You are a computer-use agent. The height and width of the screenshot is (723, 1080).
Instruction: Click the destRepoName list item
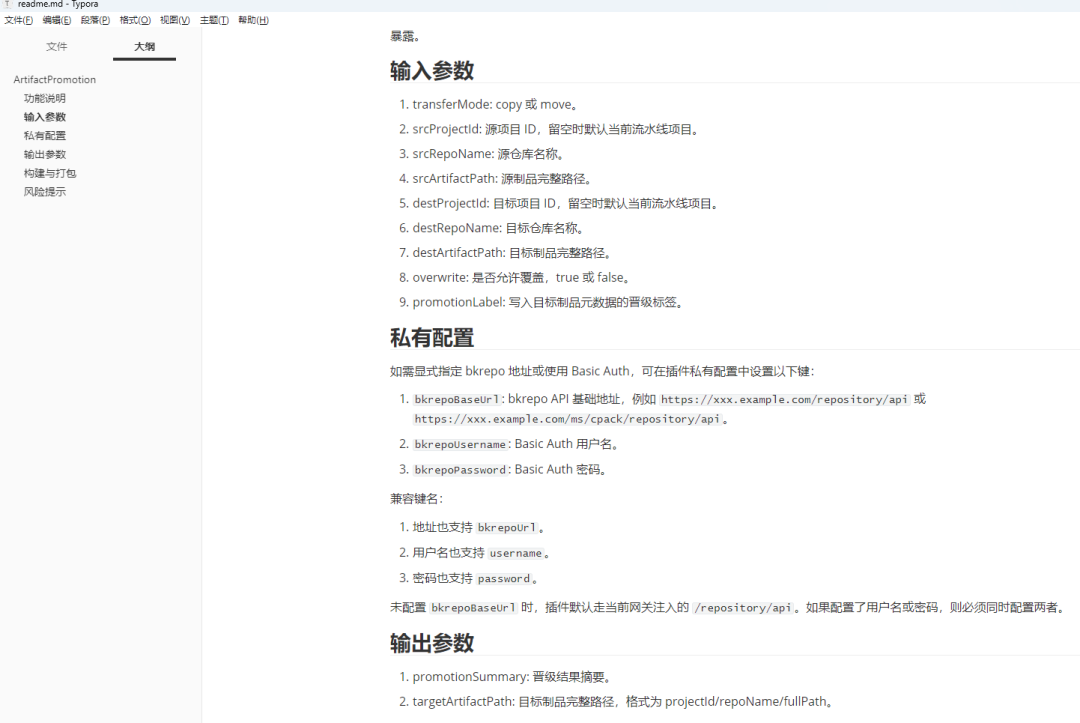[499, 228]
